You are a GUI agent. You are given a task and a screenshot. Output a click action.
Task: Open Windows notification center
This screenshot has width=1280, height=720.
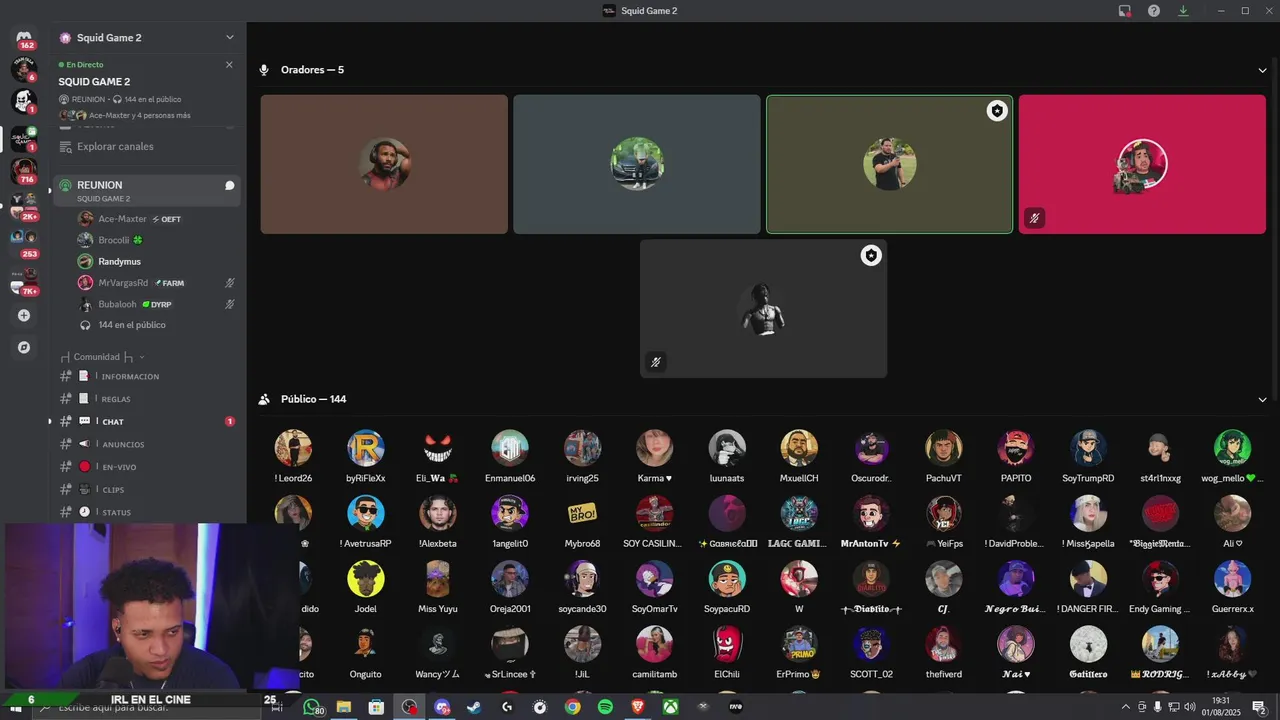[1259, 707]
